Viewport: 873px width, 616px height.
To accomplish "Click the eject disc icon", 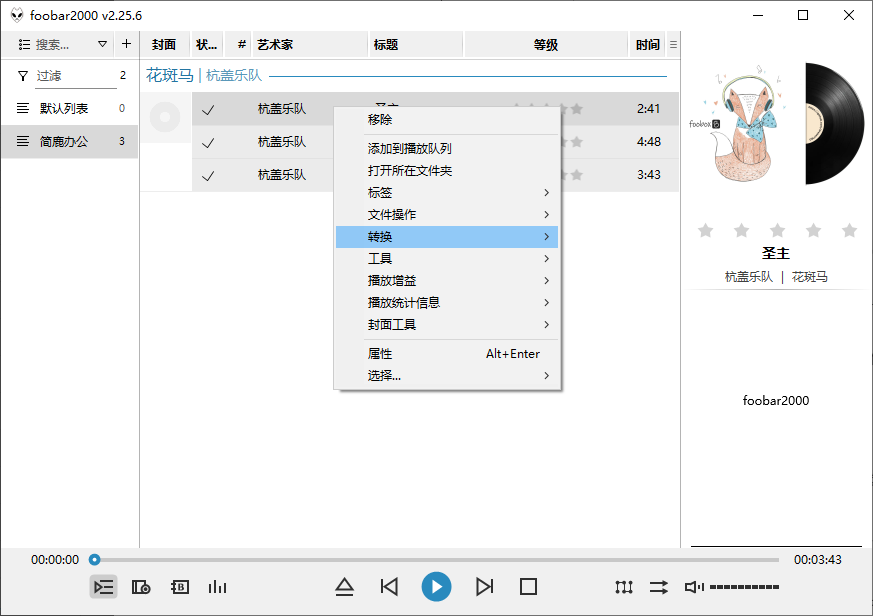I will pyautogui.click(x=345, y=587).
